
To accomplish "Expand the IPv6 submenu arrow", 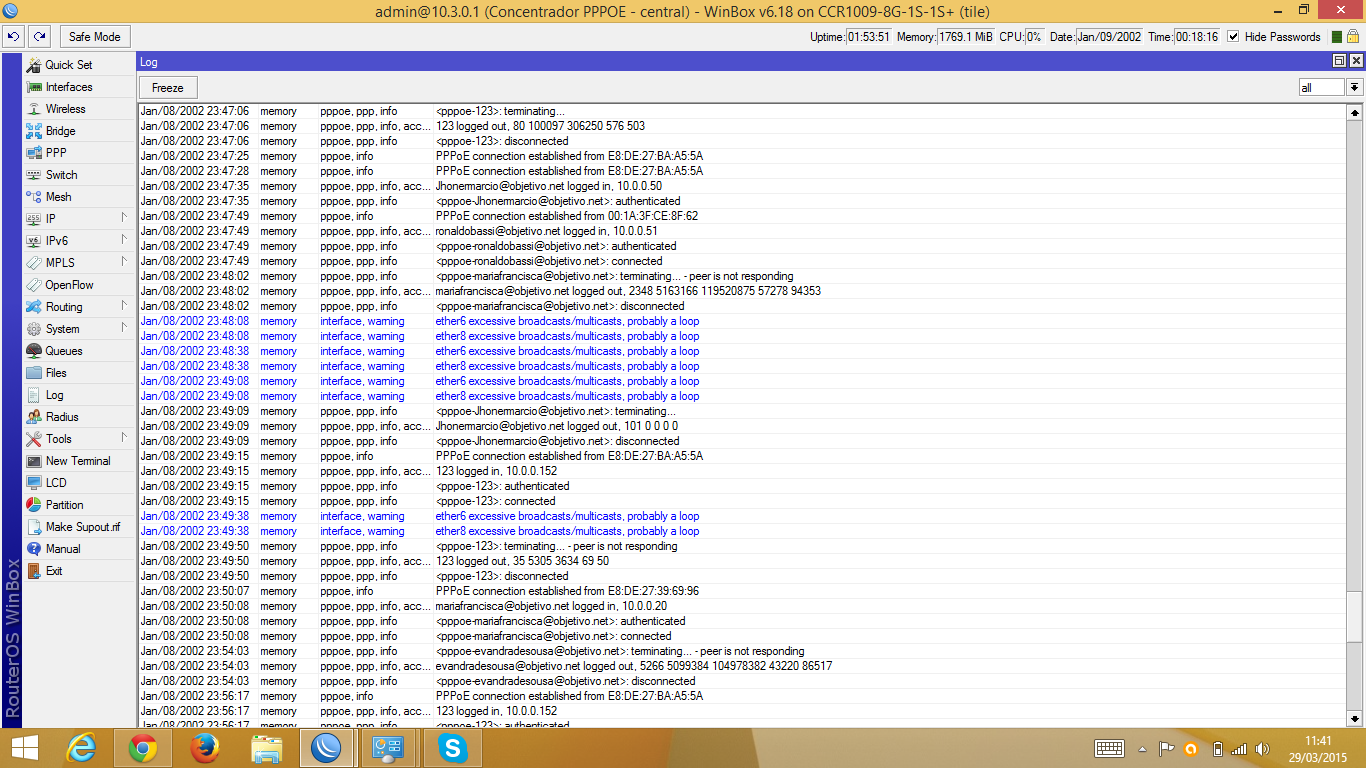I will pos(125,240).
